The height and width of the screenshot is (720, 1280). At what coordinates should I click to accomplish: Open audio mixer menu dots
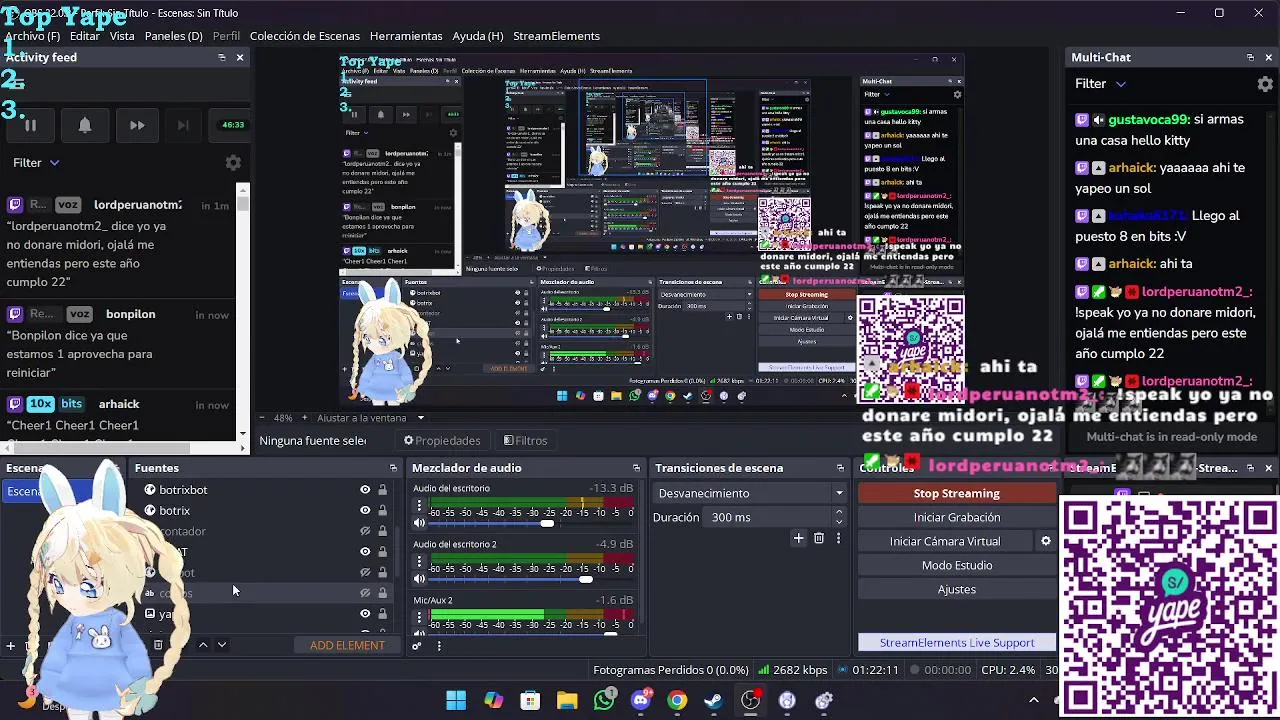coord(438,646)
